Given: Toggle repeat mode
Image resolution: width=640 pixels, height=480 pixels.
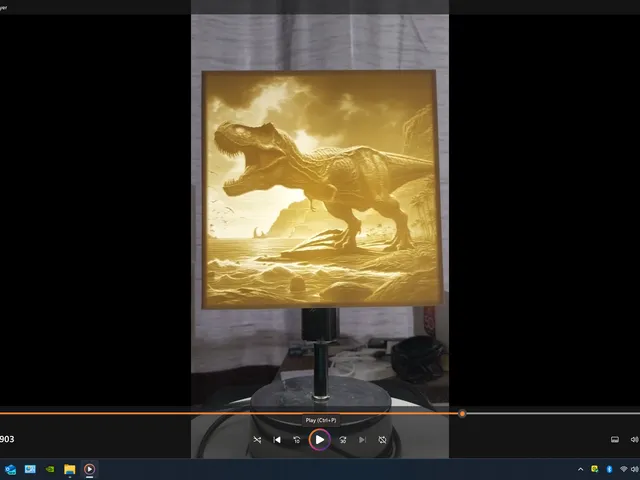Looking at the screenshot, I should pyautogui.click(x=382, y=440).
